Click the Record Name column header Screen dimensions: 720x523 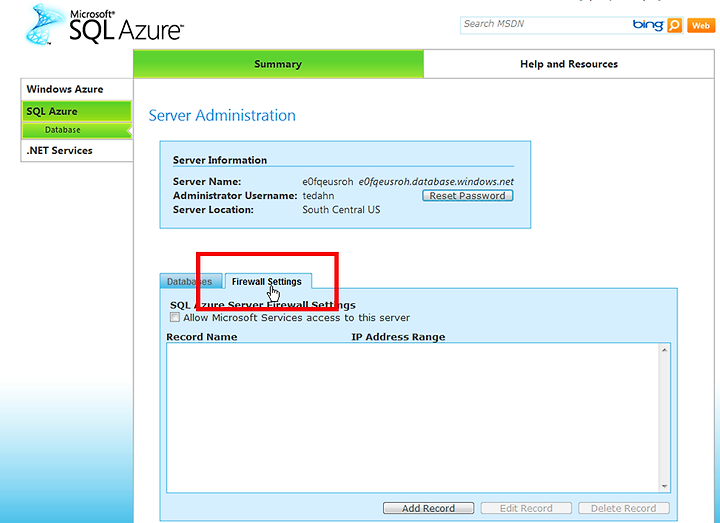202,337
